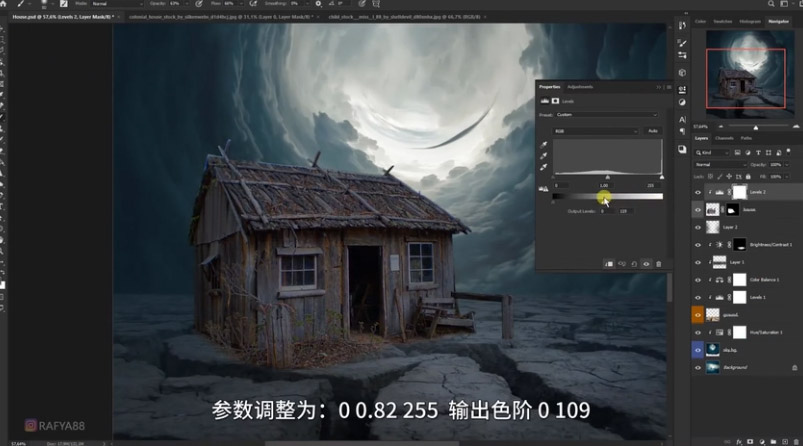Hide the Color Balance 1 layer
The width and height of the screenshot is (803, 446).
tap(698, 279)
